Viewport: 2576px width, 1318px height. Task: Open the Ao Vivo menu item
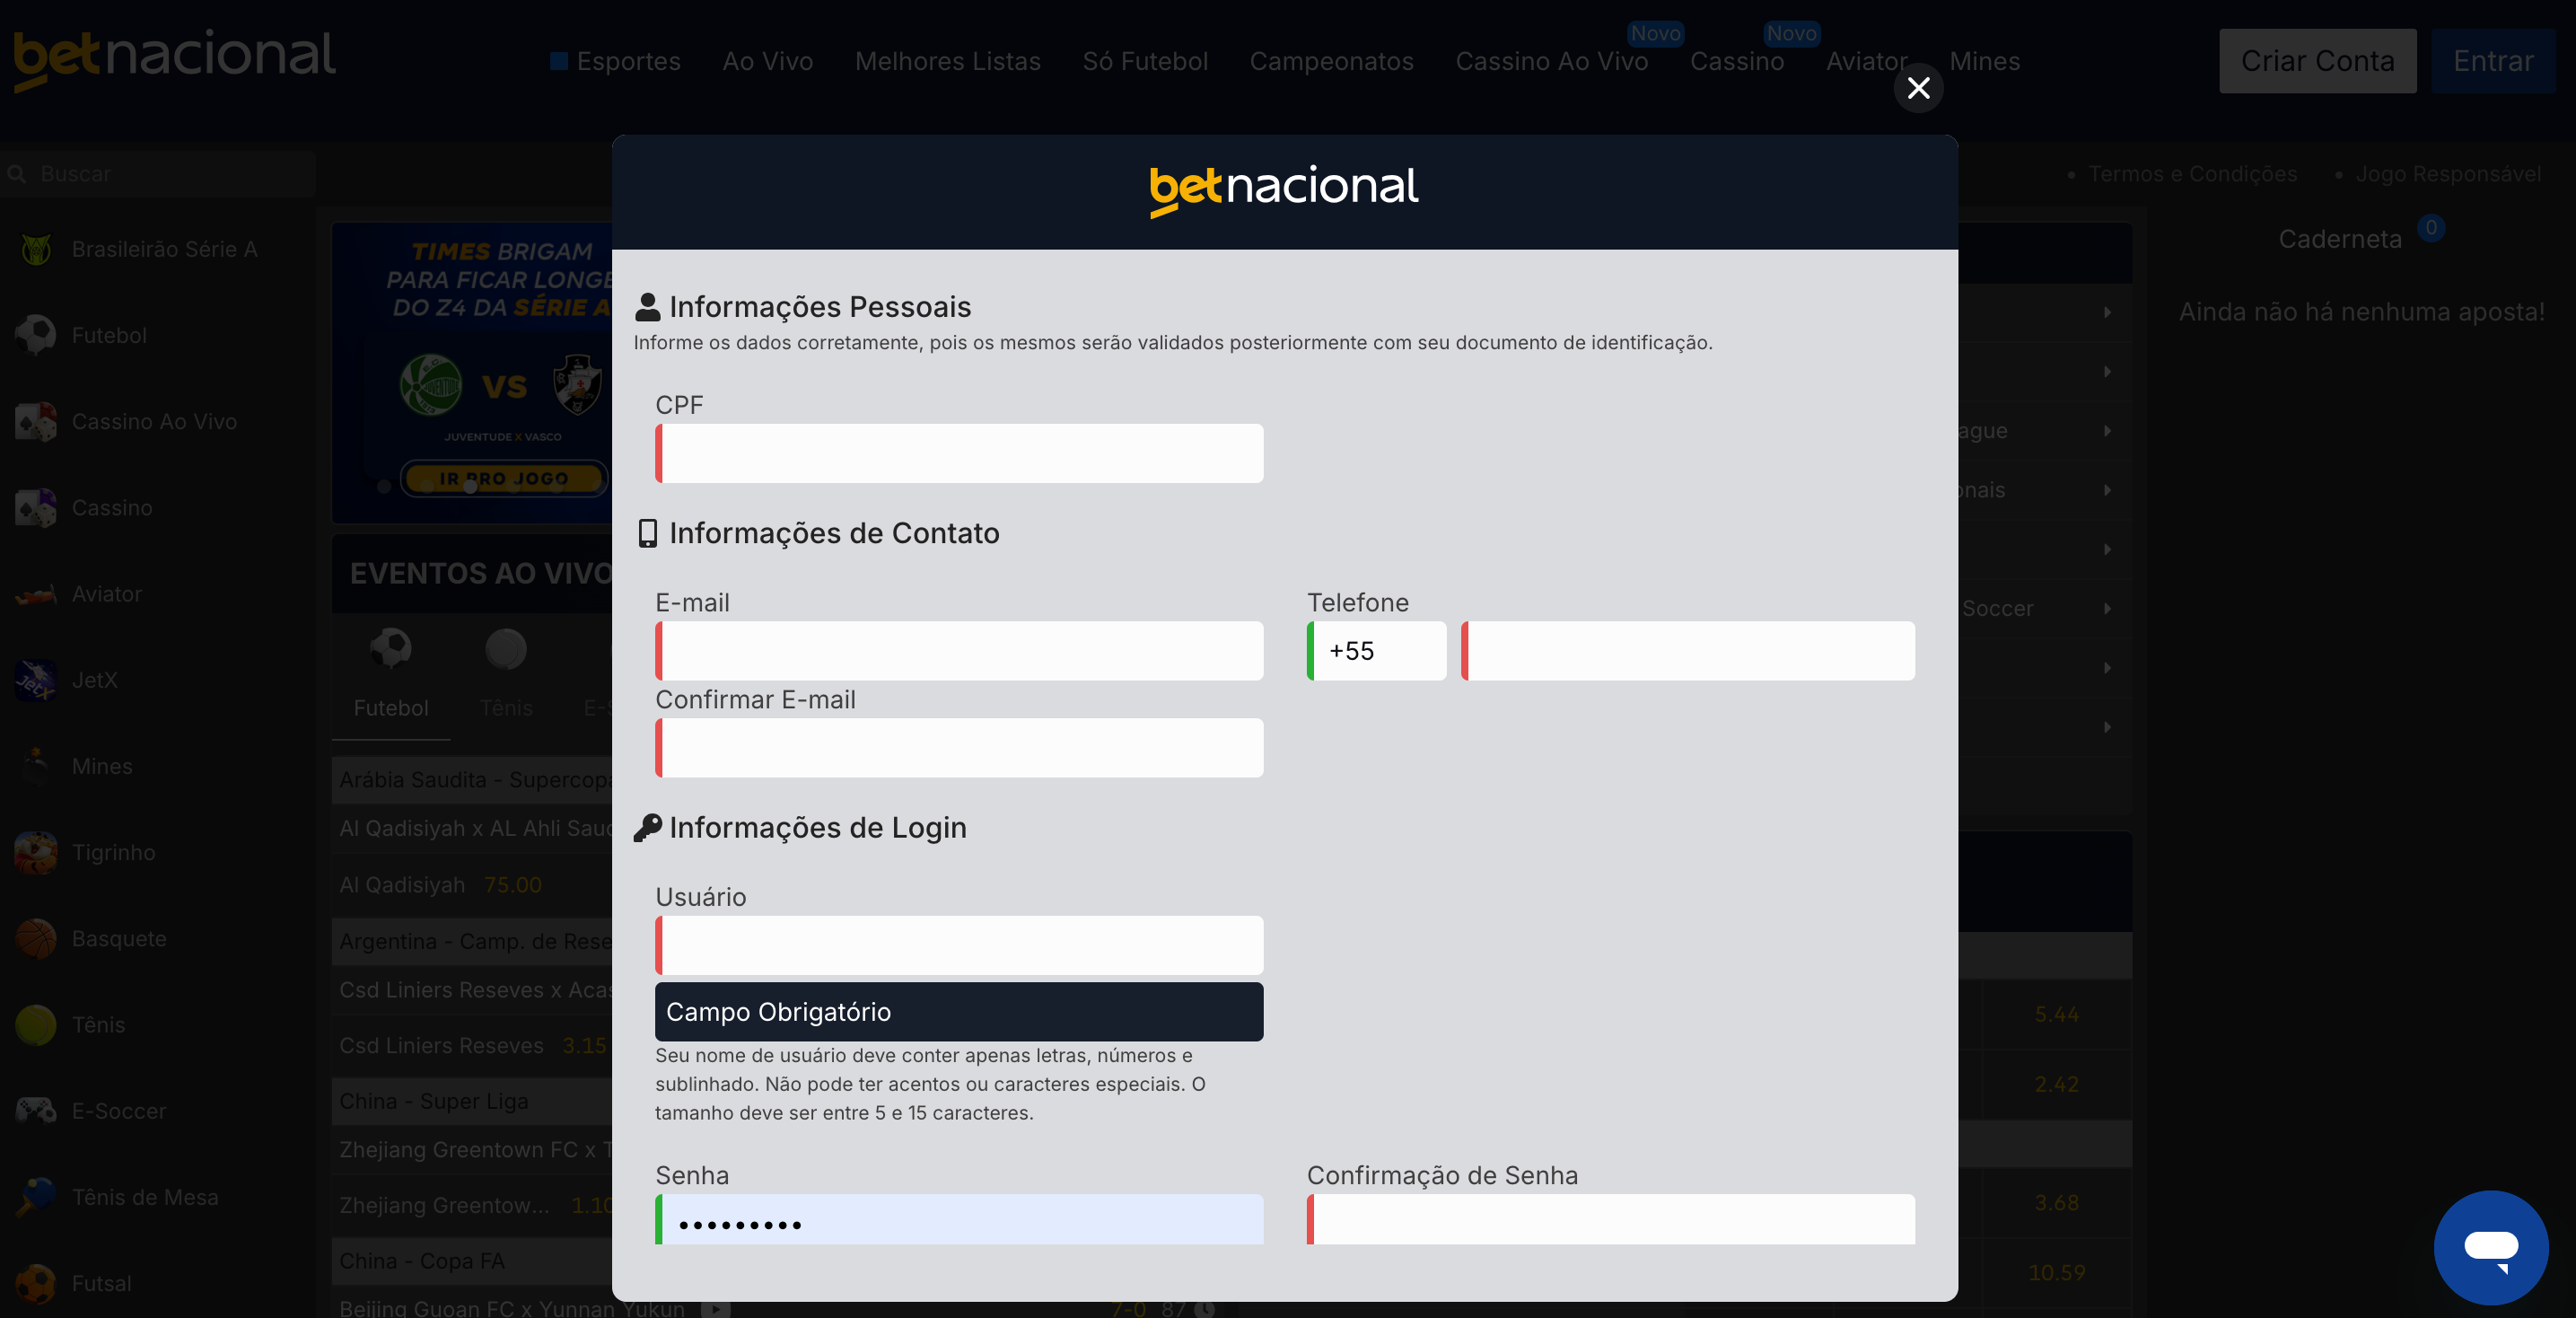767,61
